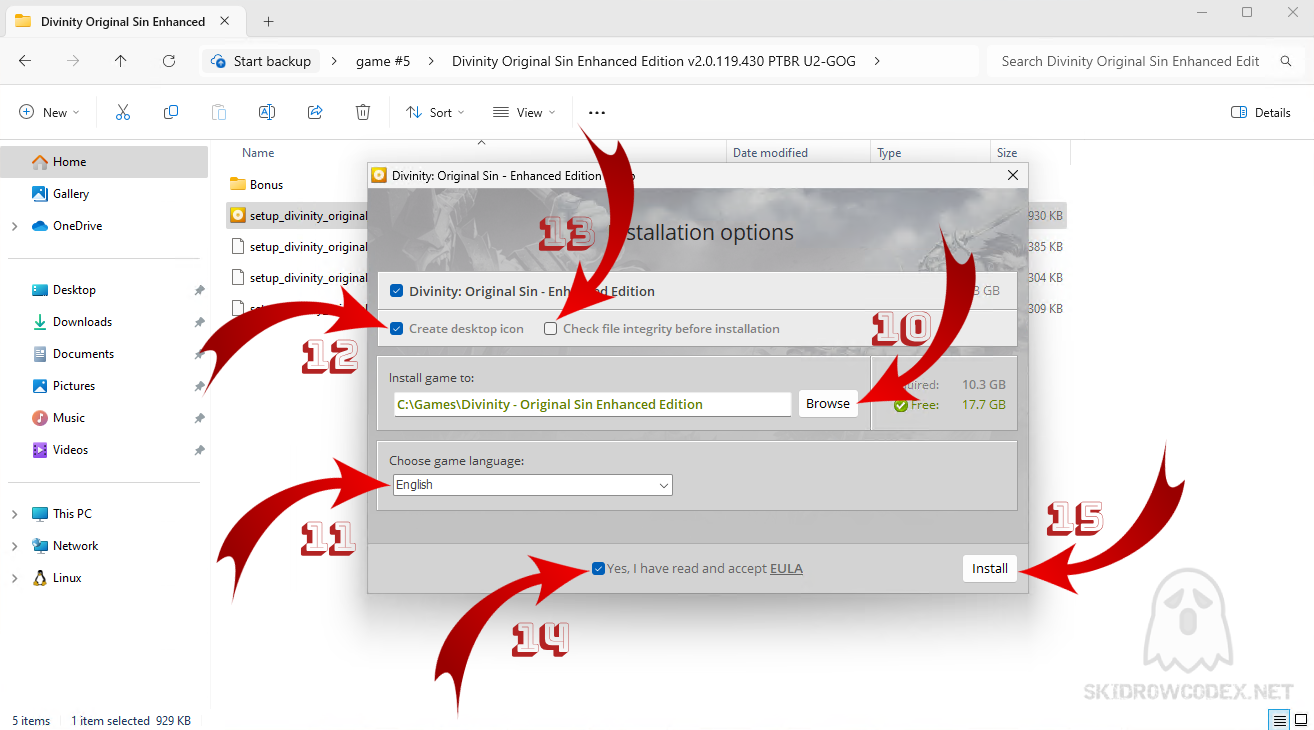Image resolution: width=1314 pixels, height=730 pixels.
Task: Uncheck Create desktop icon
Action: tap(397, 328)
